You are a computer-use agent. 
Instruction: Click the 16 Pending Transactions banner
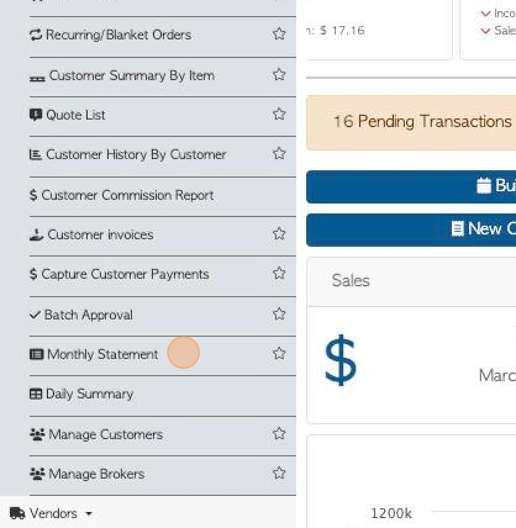[x=411, y=123]
